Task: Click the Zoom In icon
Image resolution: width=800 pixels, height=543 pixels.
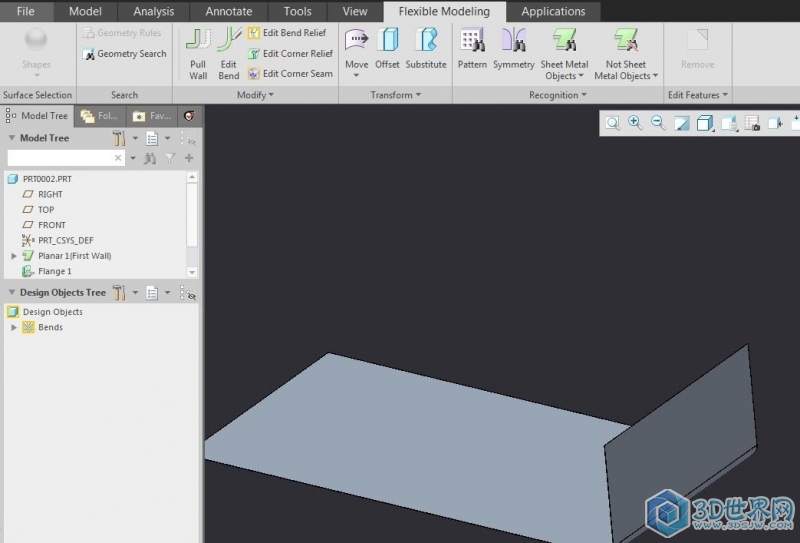Action: tap(635, 122)
